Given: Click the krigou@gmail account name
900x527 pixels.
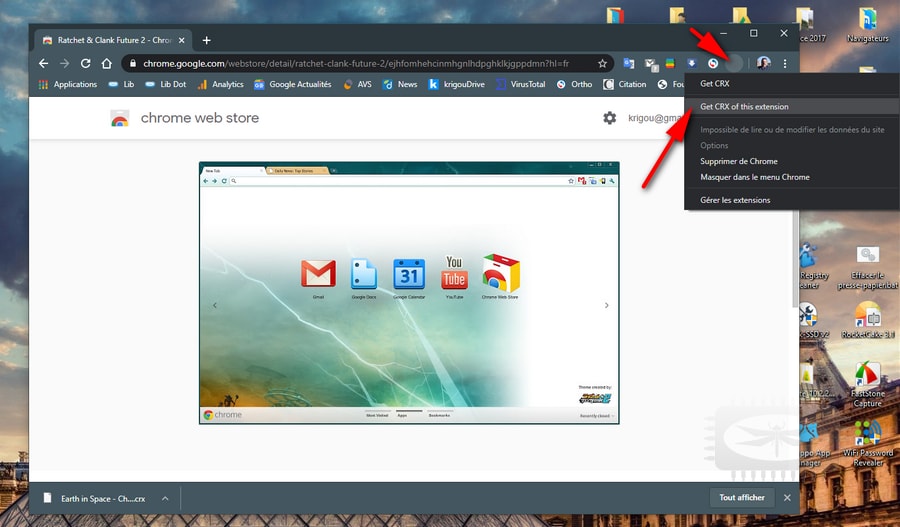Looking at the screenshot, I should 655,118.
